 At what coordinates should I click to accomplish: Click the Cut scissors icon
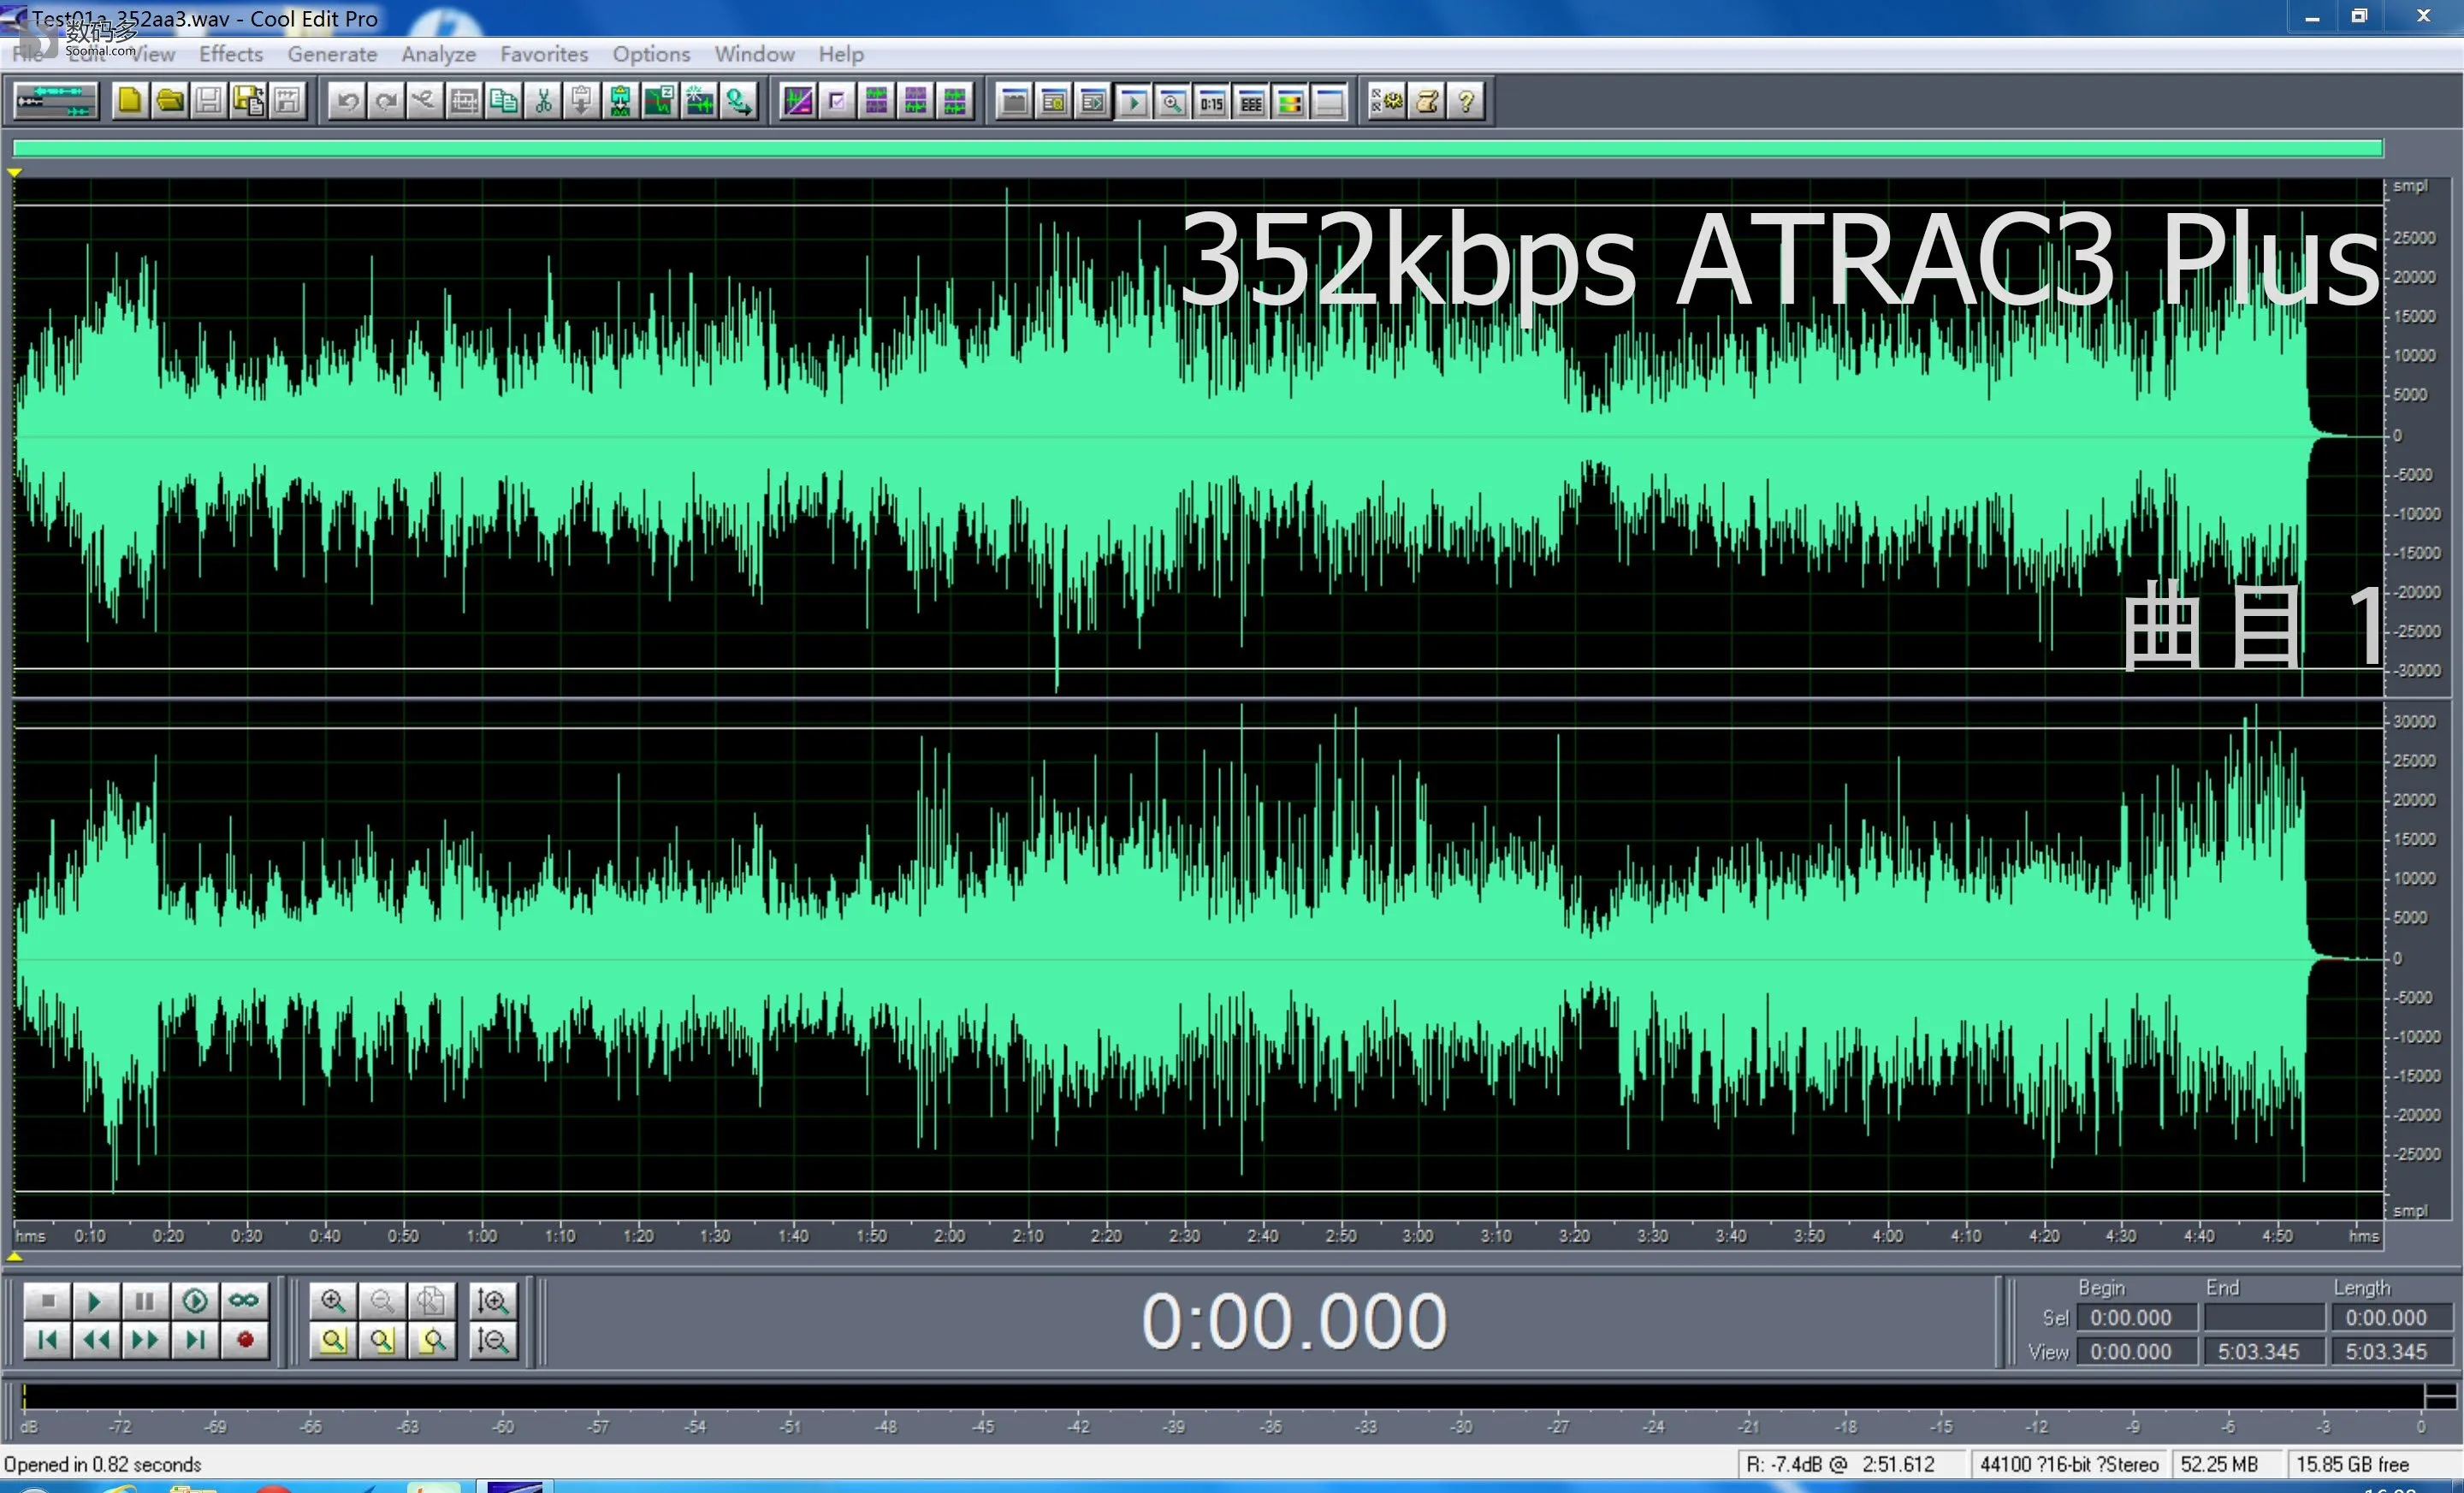[x=543, y=101]
